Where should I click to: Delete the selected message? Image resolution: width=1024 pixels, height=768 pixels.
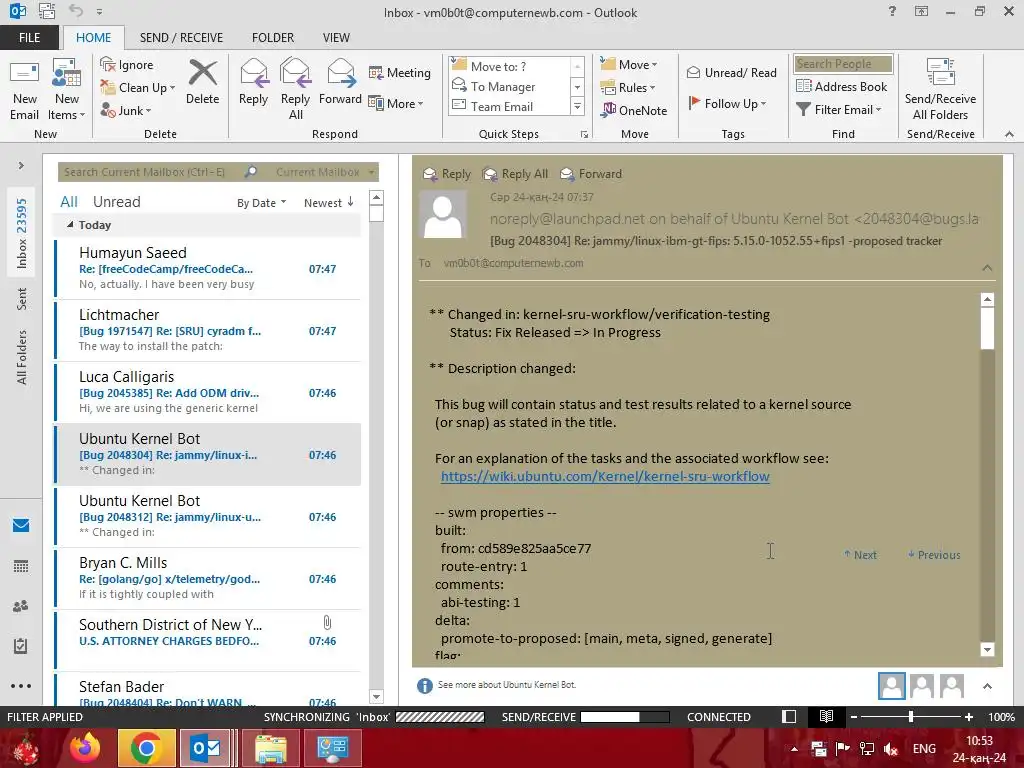202,82
